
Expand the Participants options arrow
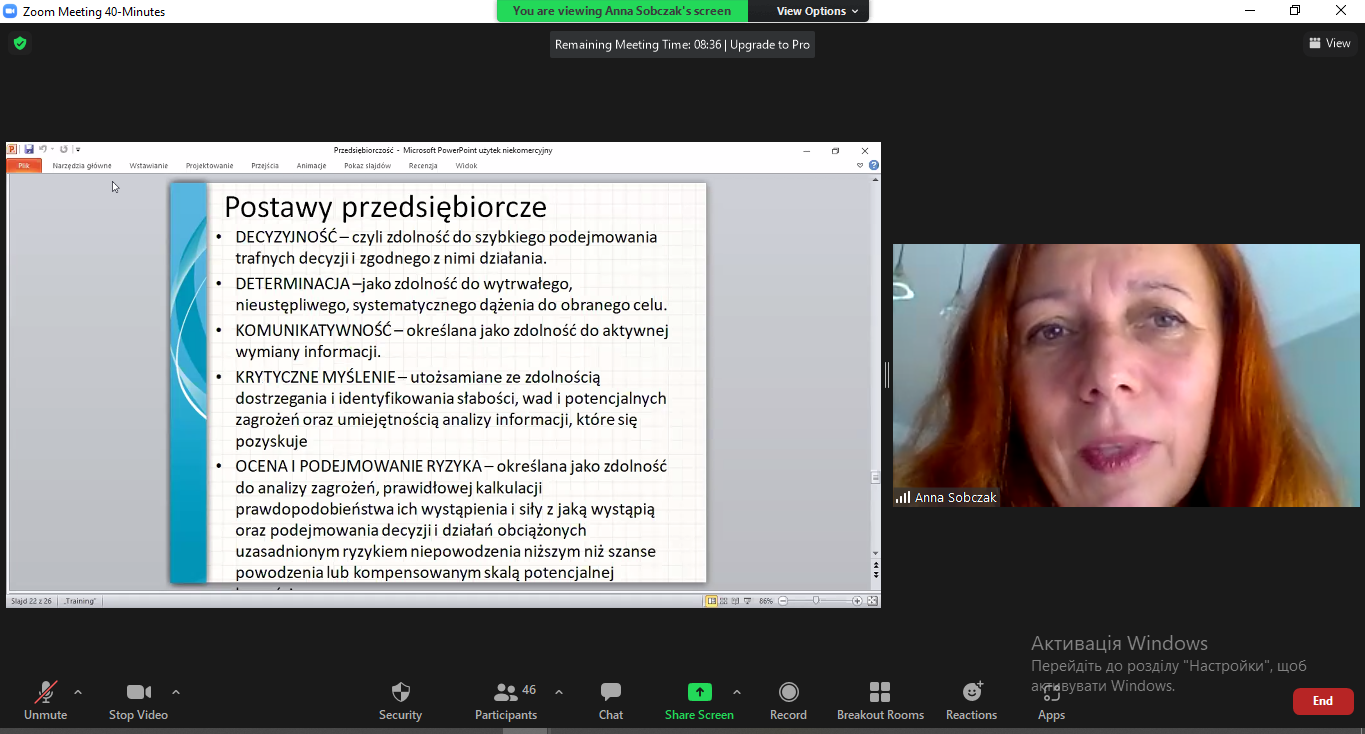coord(559,692)
